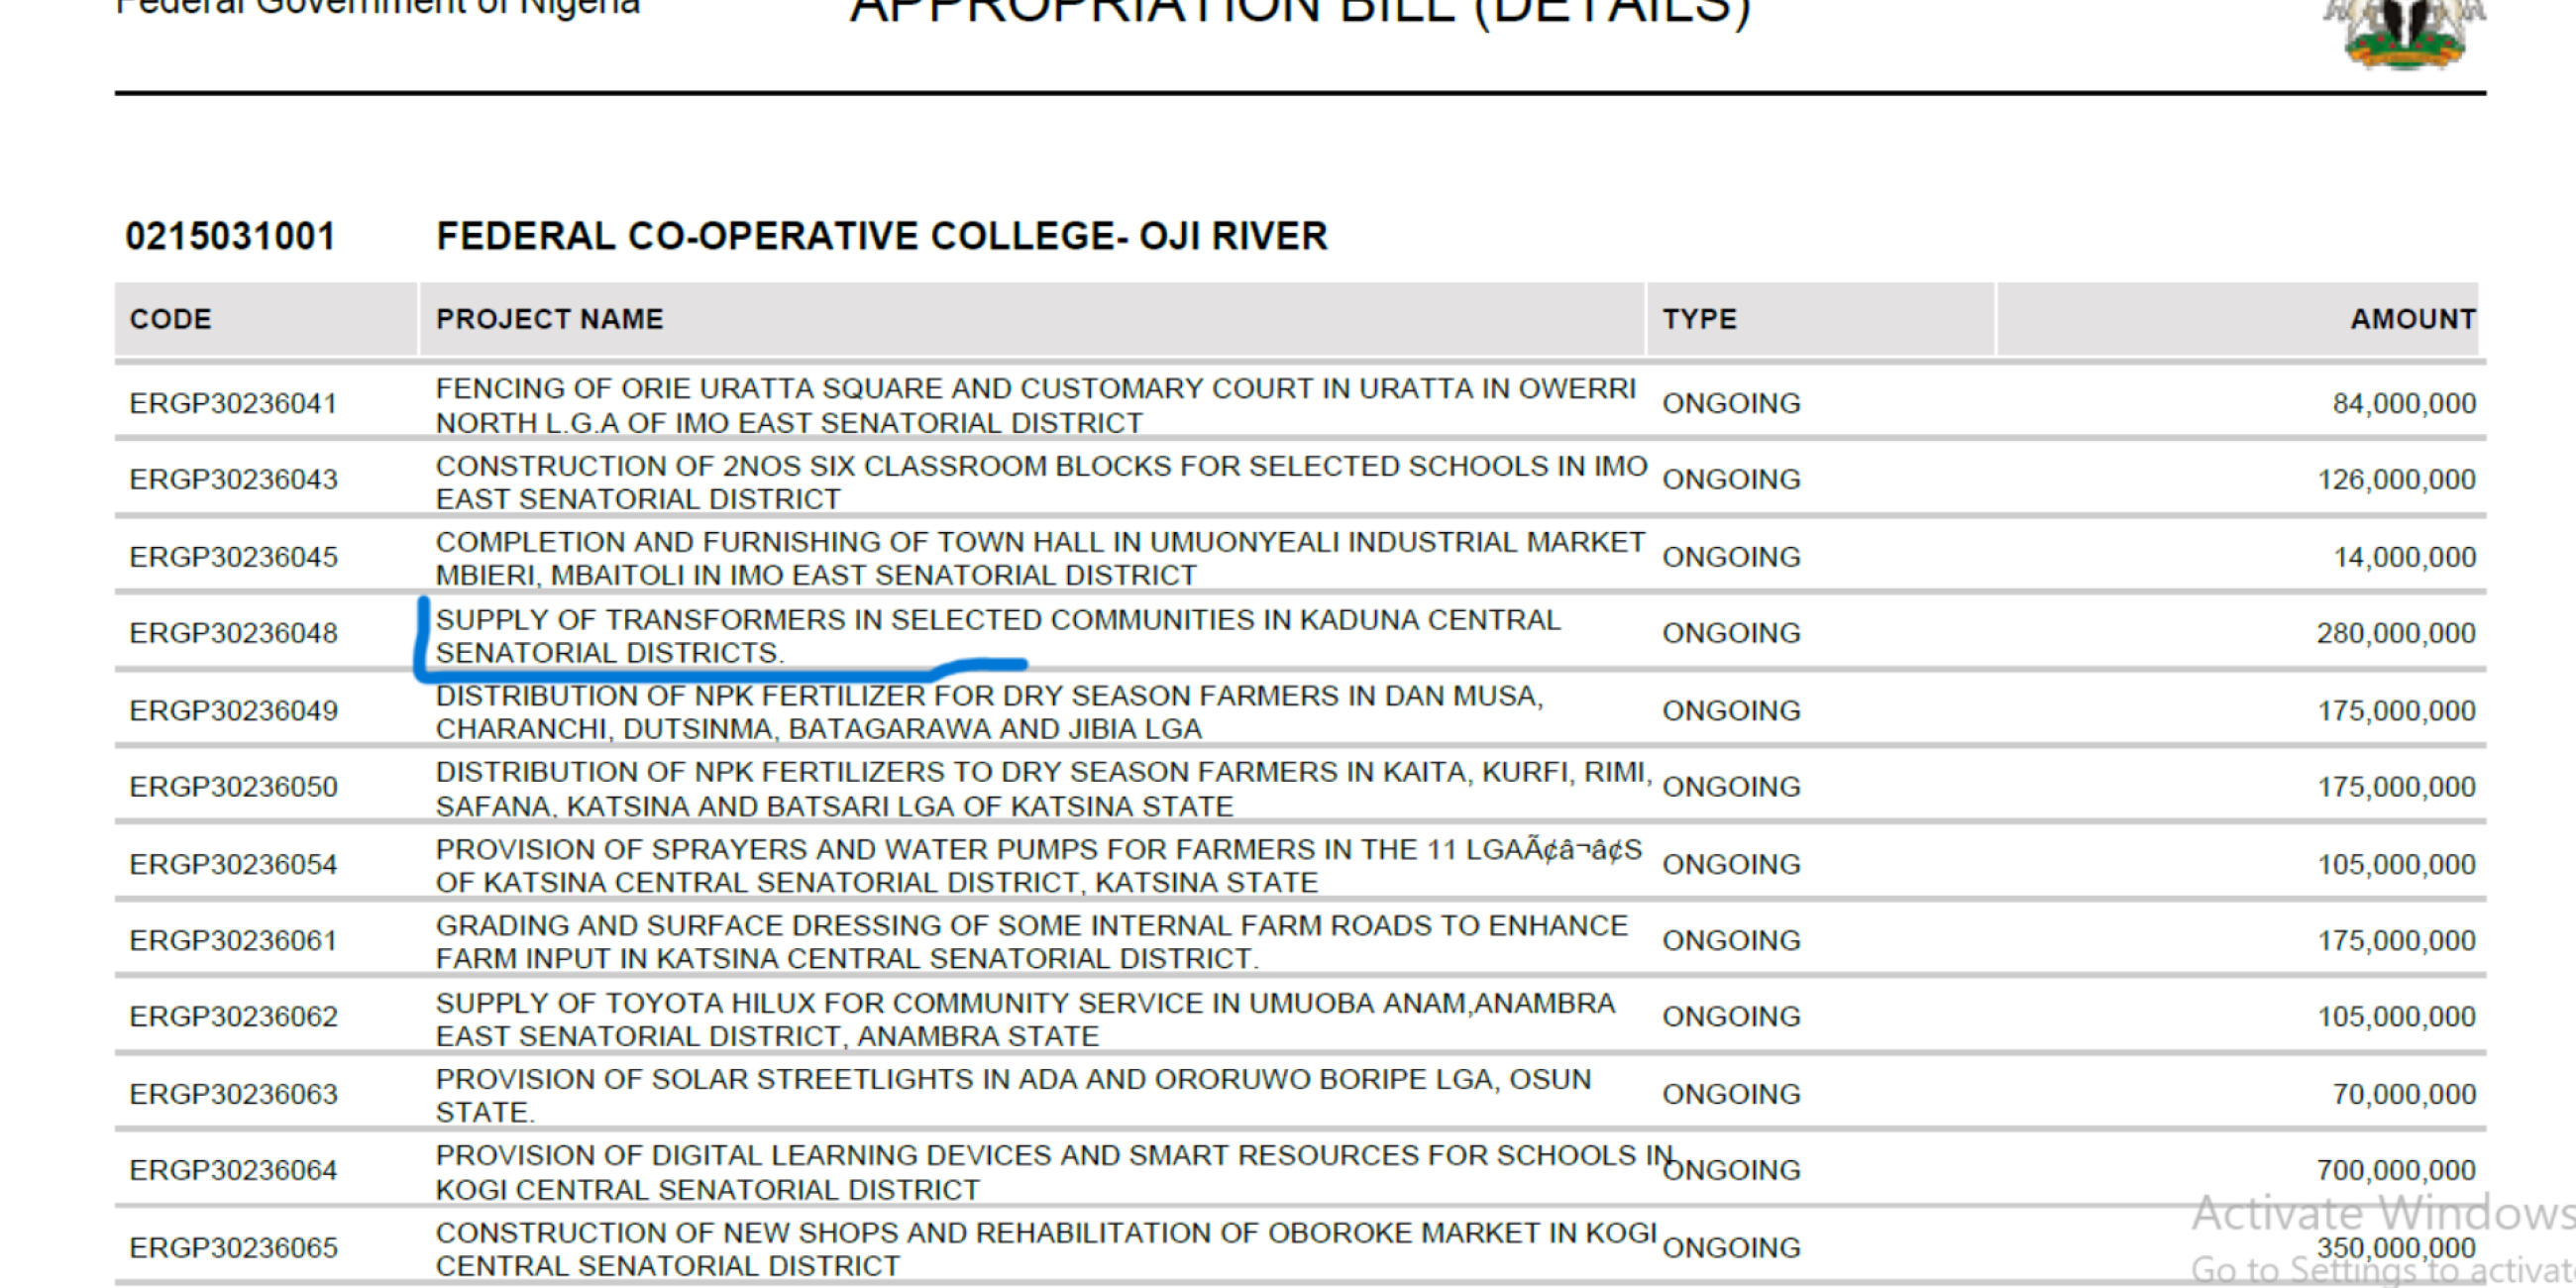Click the Toyota Hilux Umuoba Anam project name
Screen dimensions: 2576x1288
click(1026, 1019)
